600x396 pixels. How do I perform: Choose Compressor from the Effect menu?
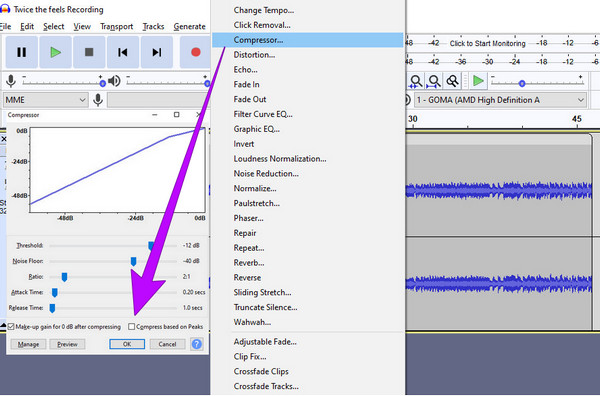(x=308, y=40)
